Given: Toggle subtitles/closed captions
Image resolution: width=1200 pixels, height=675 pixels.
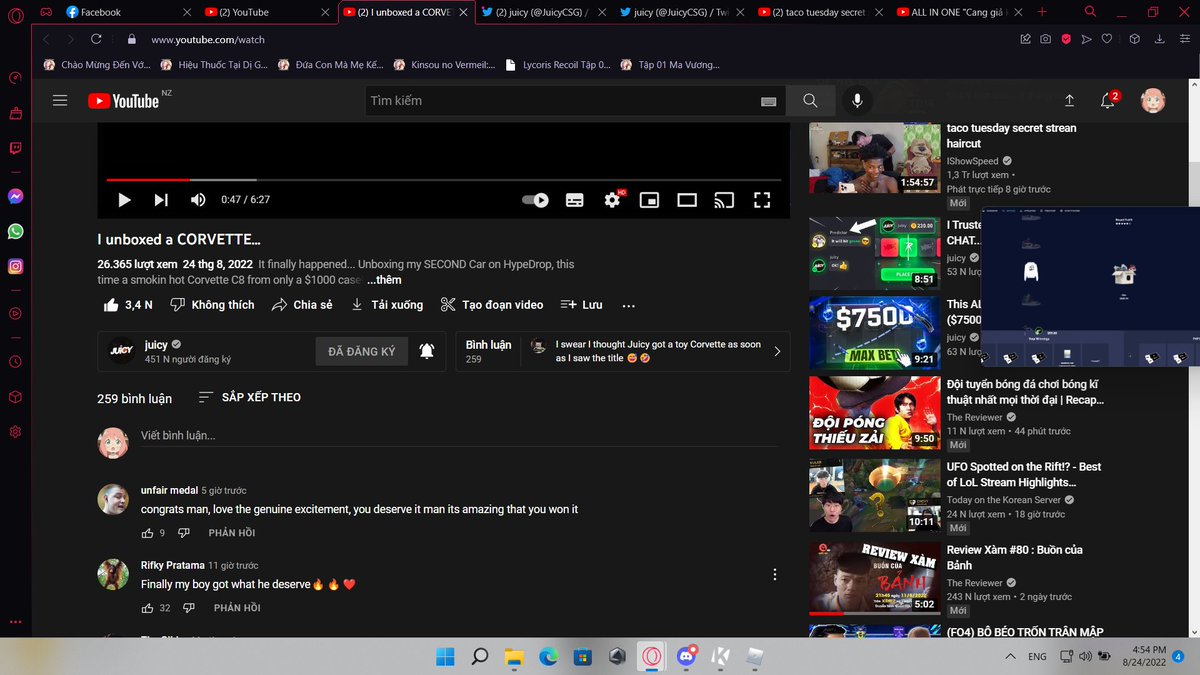Looking at the screenshot, I should click(575, 200).
